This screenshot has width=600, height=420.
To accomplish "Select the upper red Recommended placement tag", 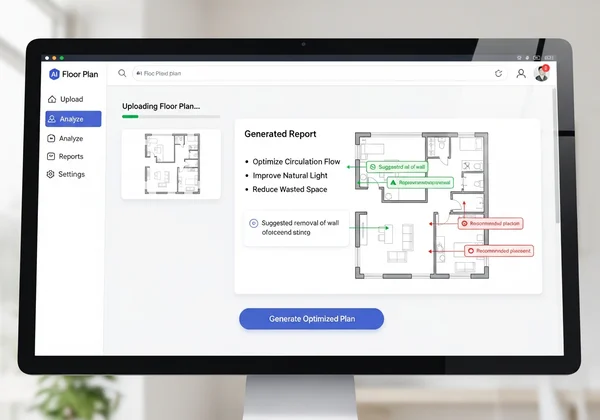I will tap(491, 223).
